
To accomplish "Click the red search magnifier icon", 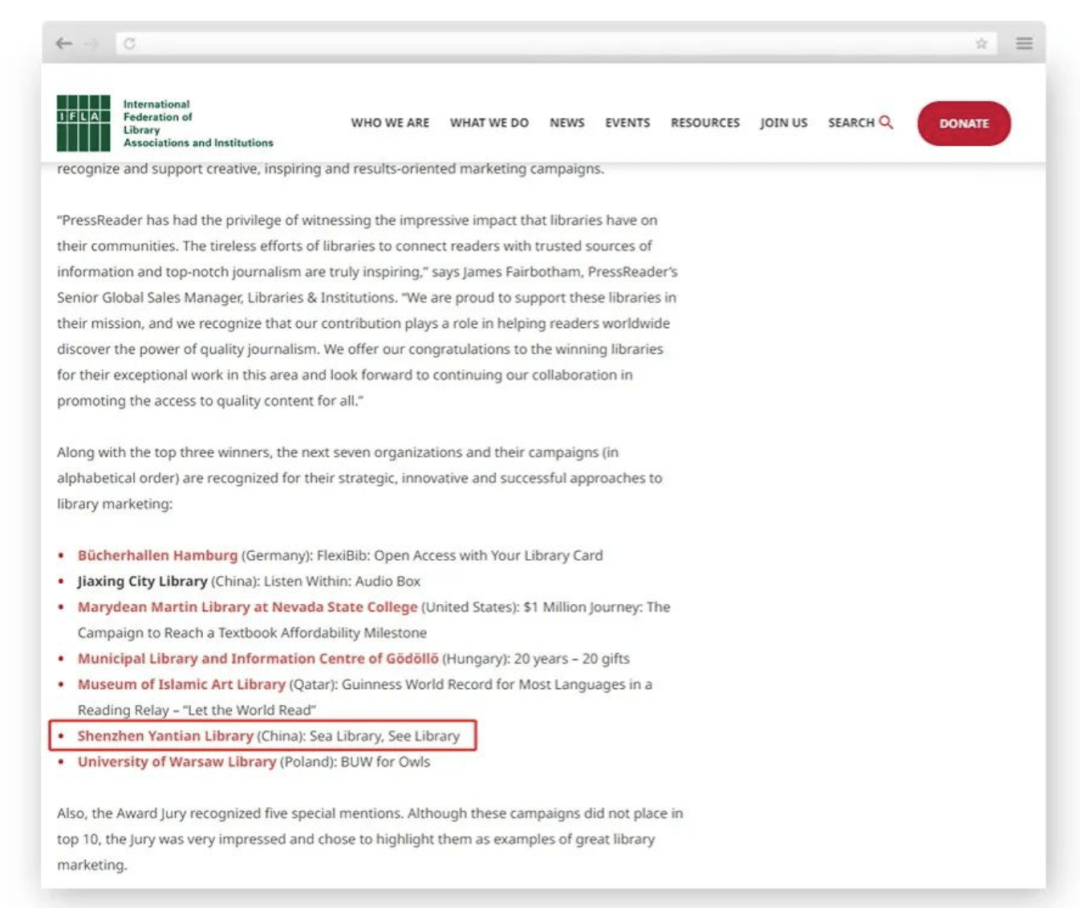I will point(886,122).
